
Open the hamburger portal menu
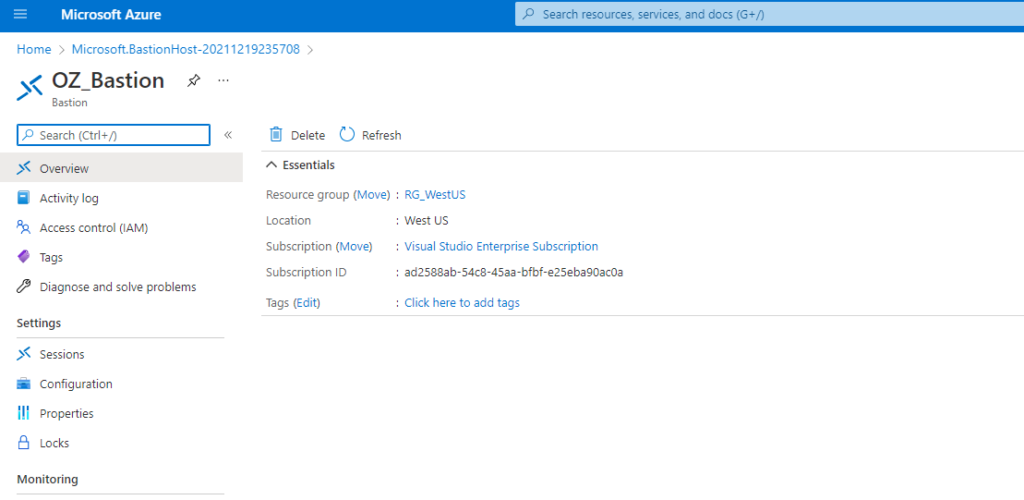tap(20, 14)
